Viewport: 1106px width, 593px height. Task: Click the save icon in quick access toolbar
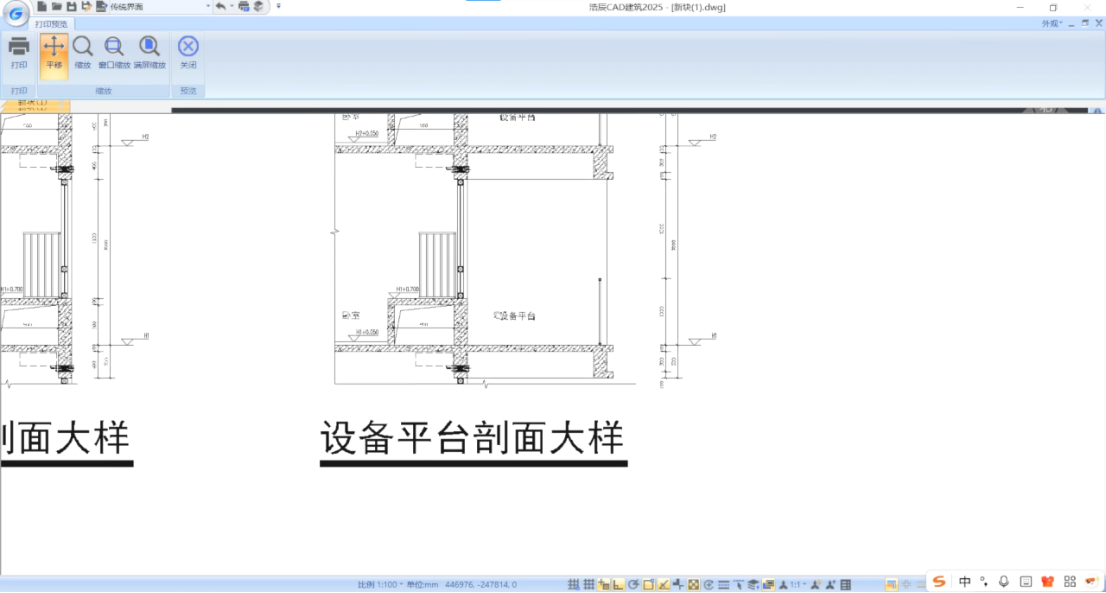(71, 6)
